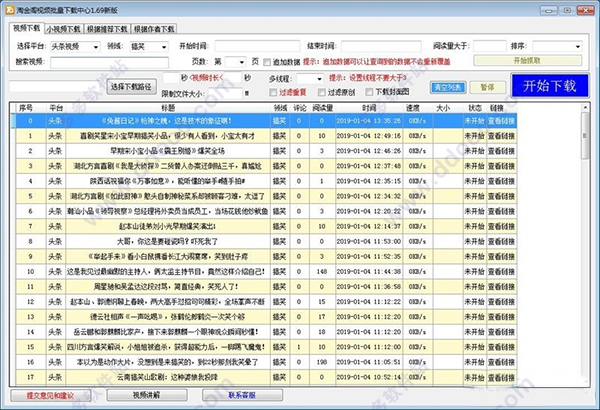This screenshot has width=600, height=410.
Task: Click 查看链接 in row 14
Action: (501, 332)
